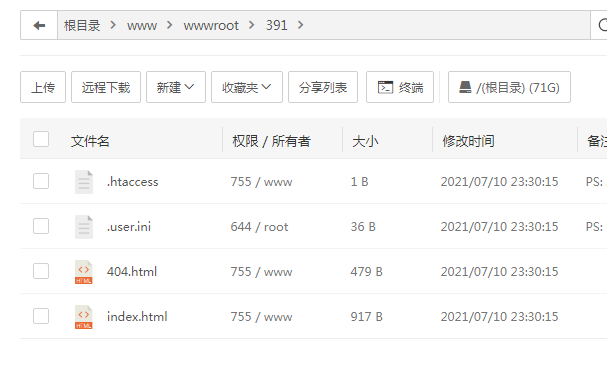Click the back arrow icon
The height and width of the screenshot is (377, 607).
(x=39, y=26)
